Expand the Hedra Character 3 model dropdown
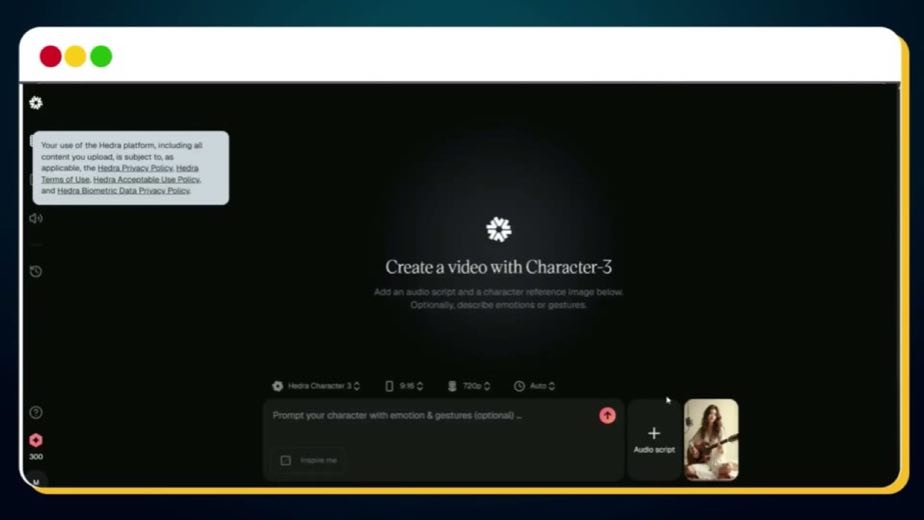This screenshot has height=520, width=924. click(316, 386)
